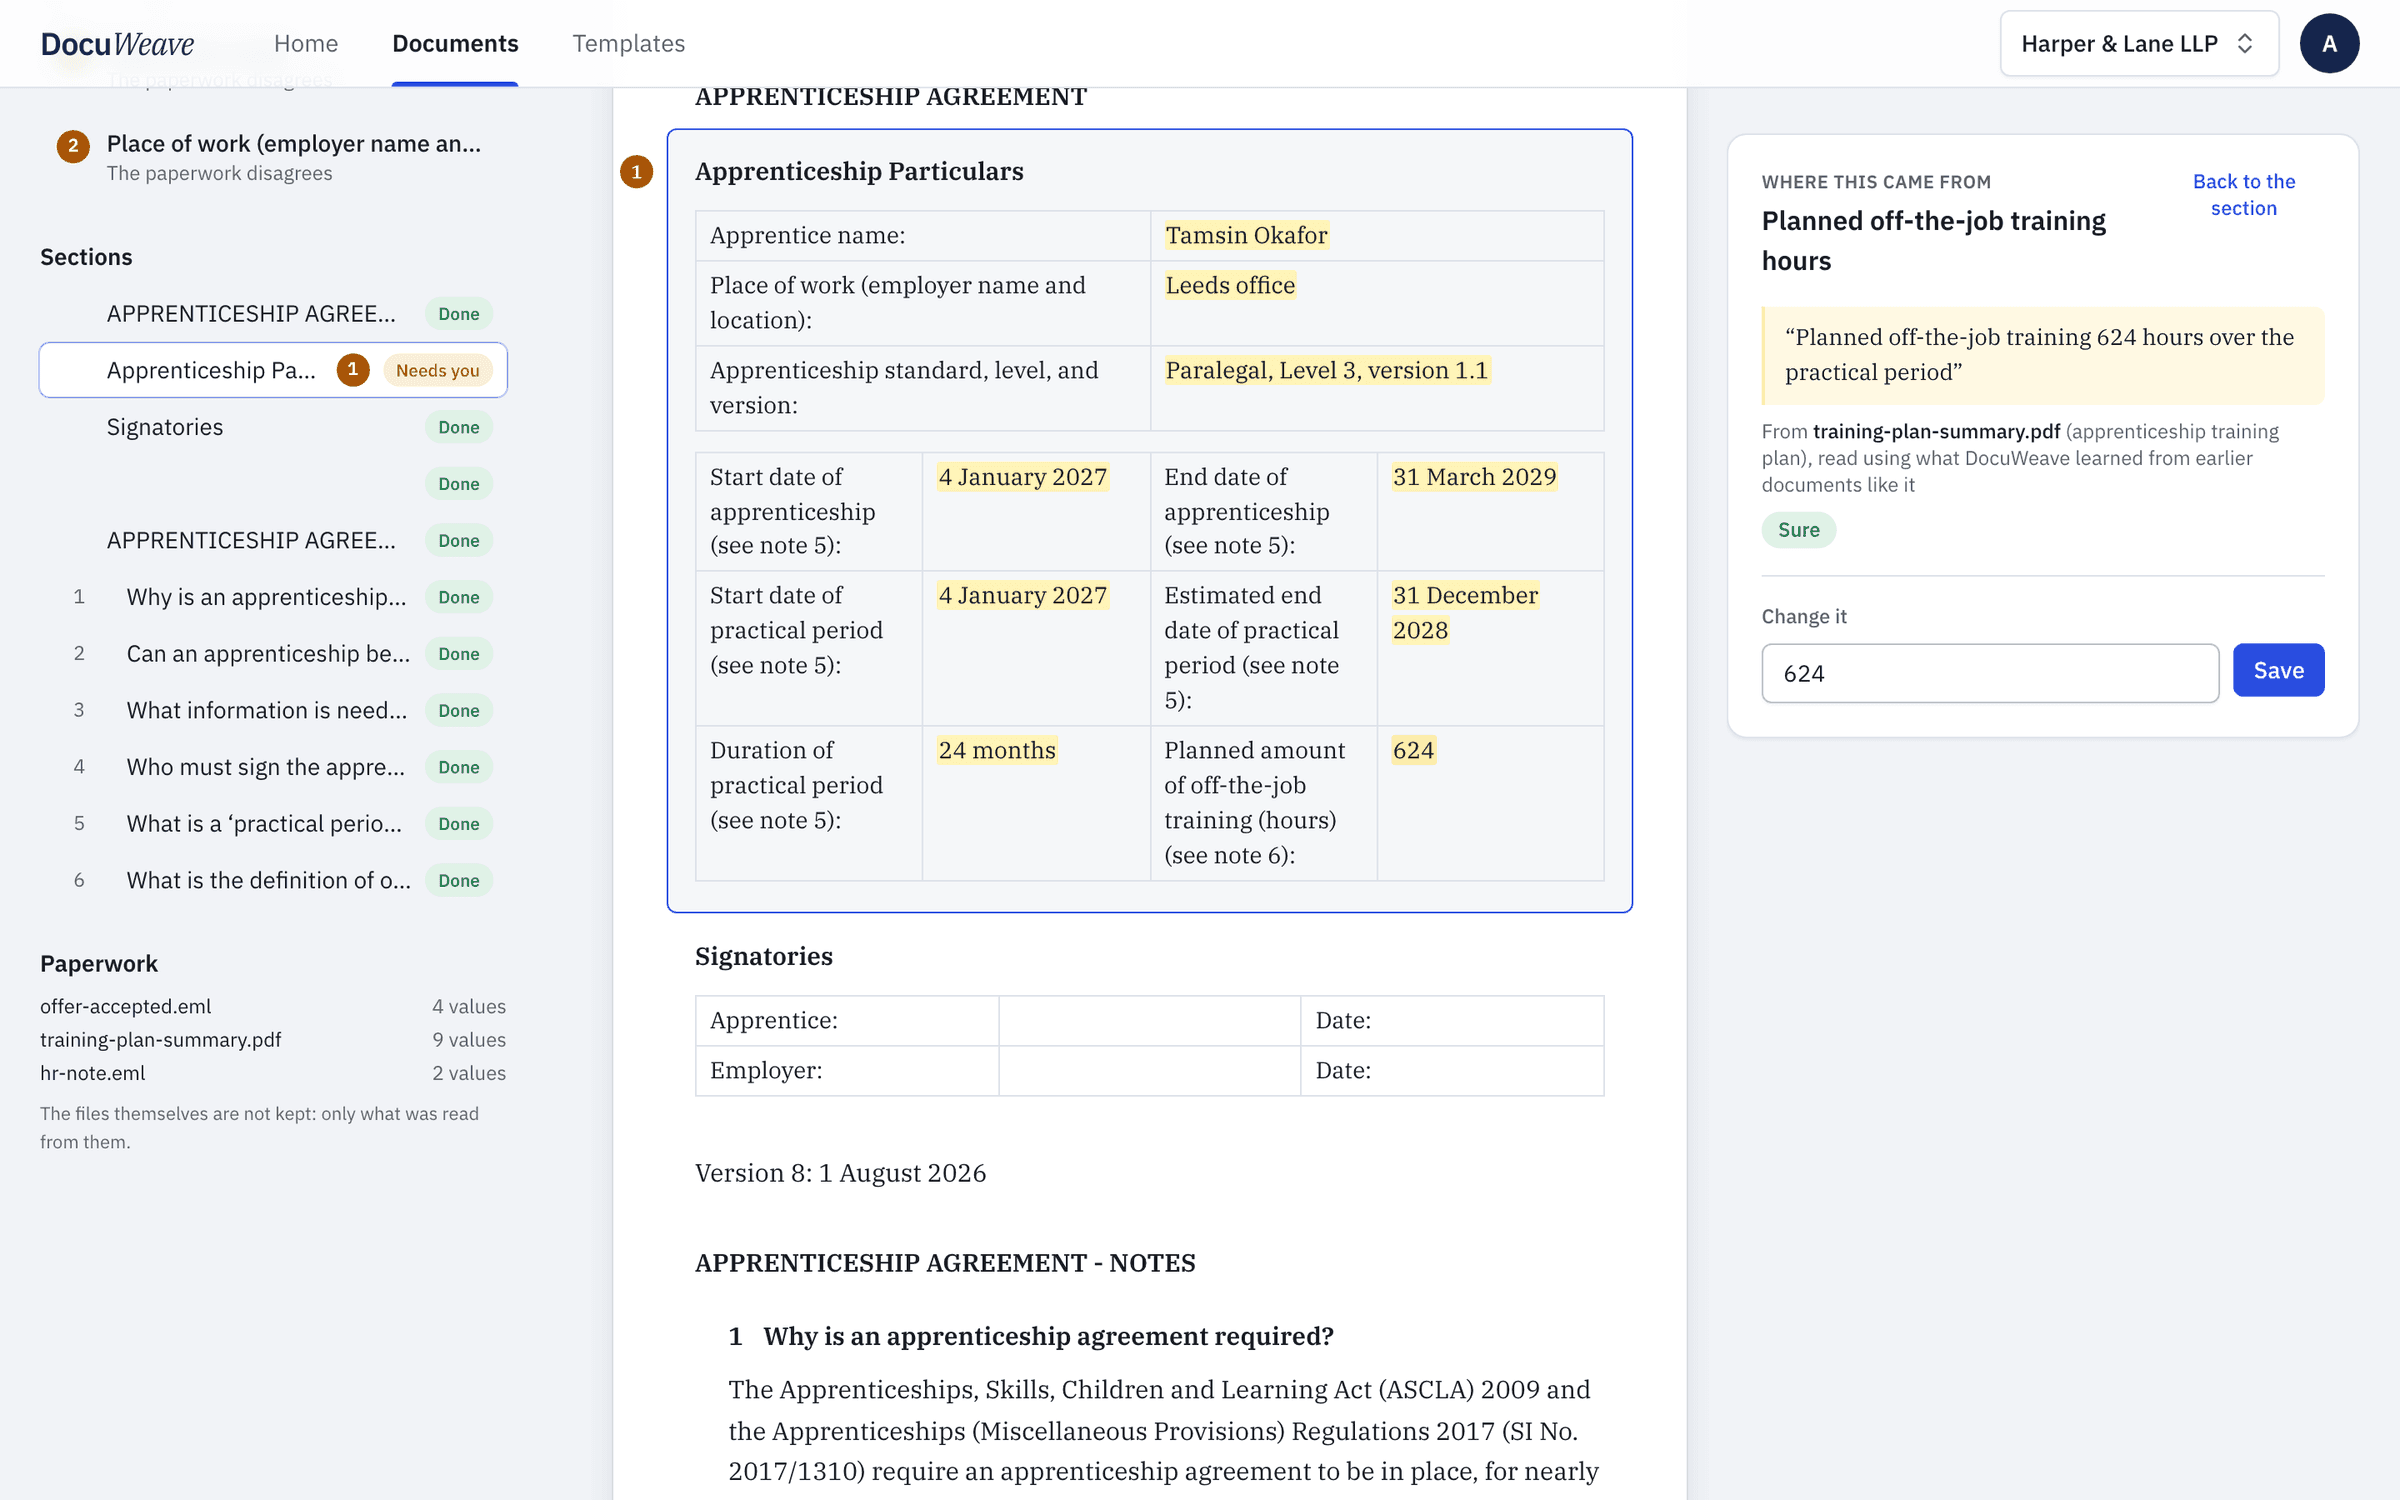Click the empty Employer signature cell
Screen dimensions: 2400x1500
click(x=1149, y=1070)
